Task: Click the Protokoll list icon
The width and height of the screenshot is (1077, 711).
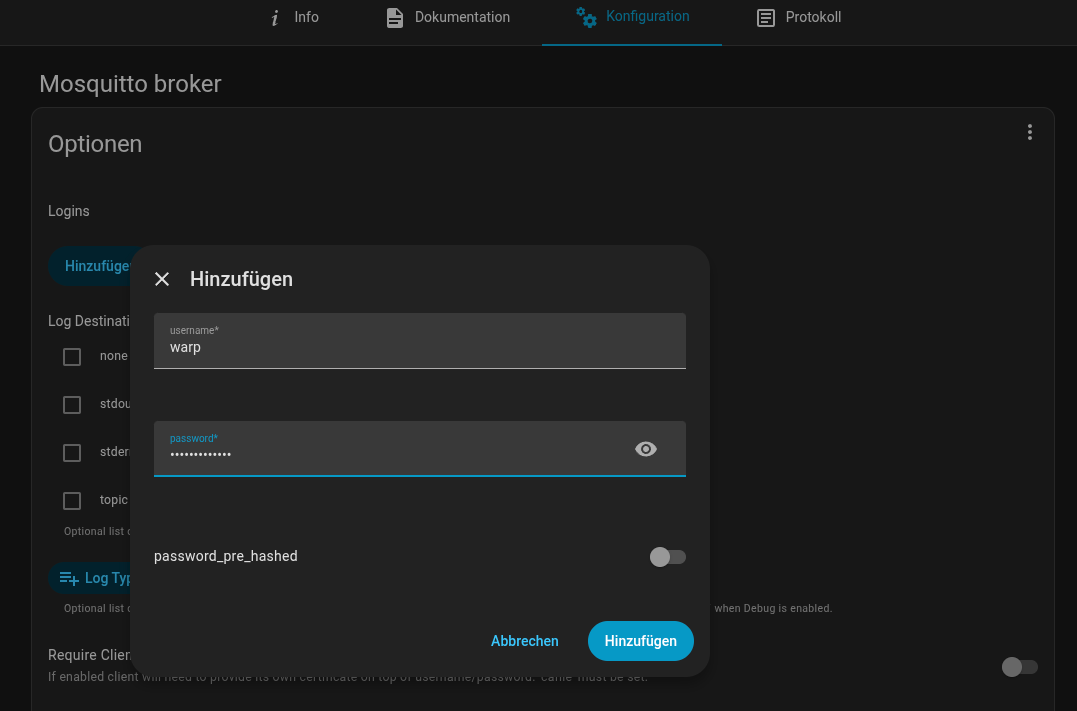Action: point(765,18)
